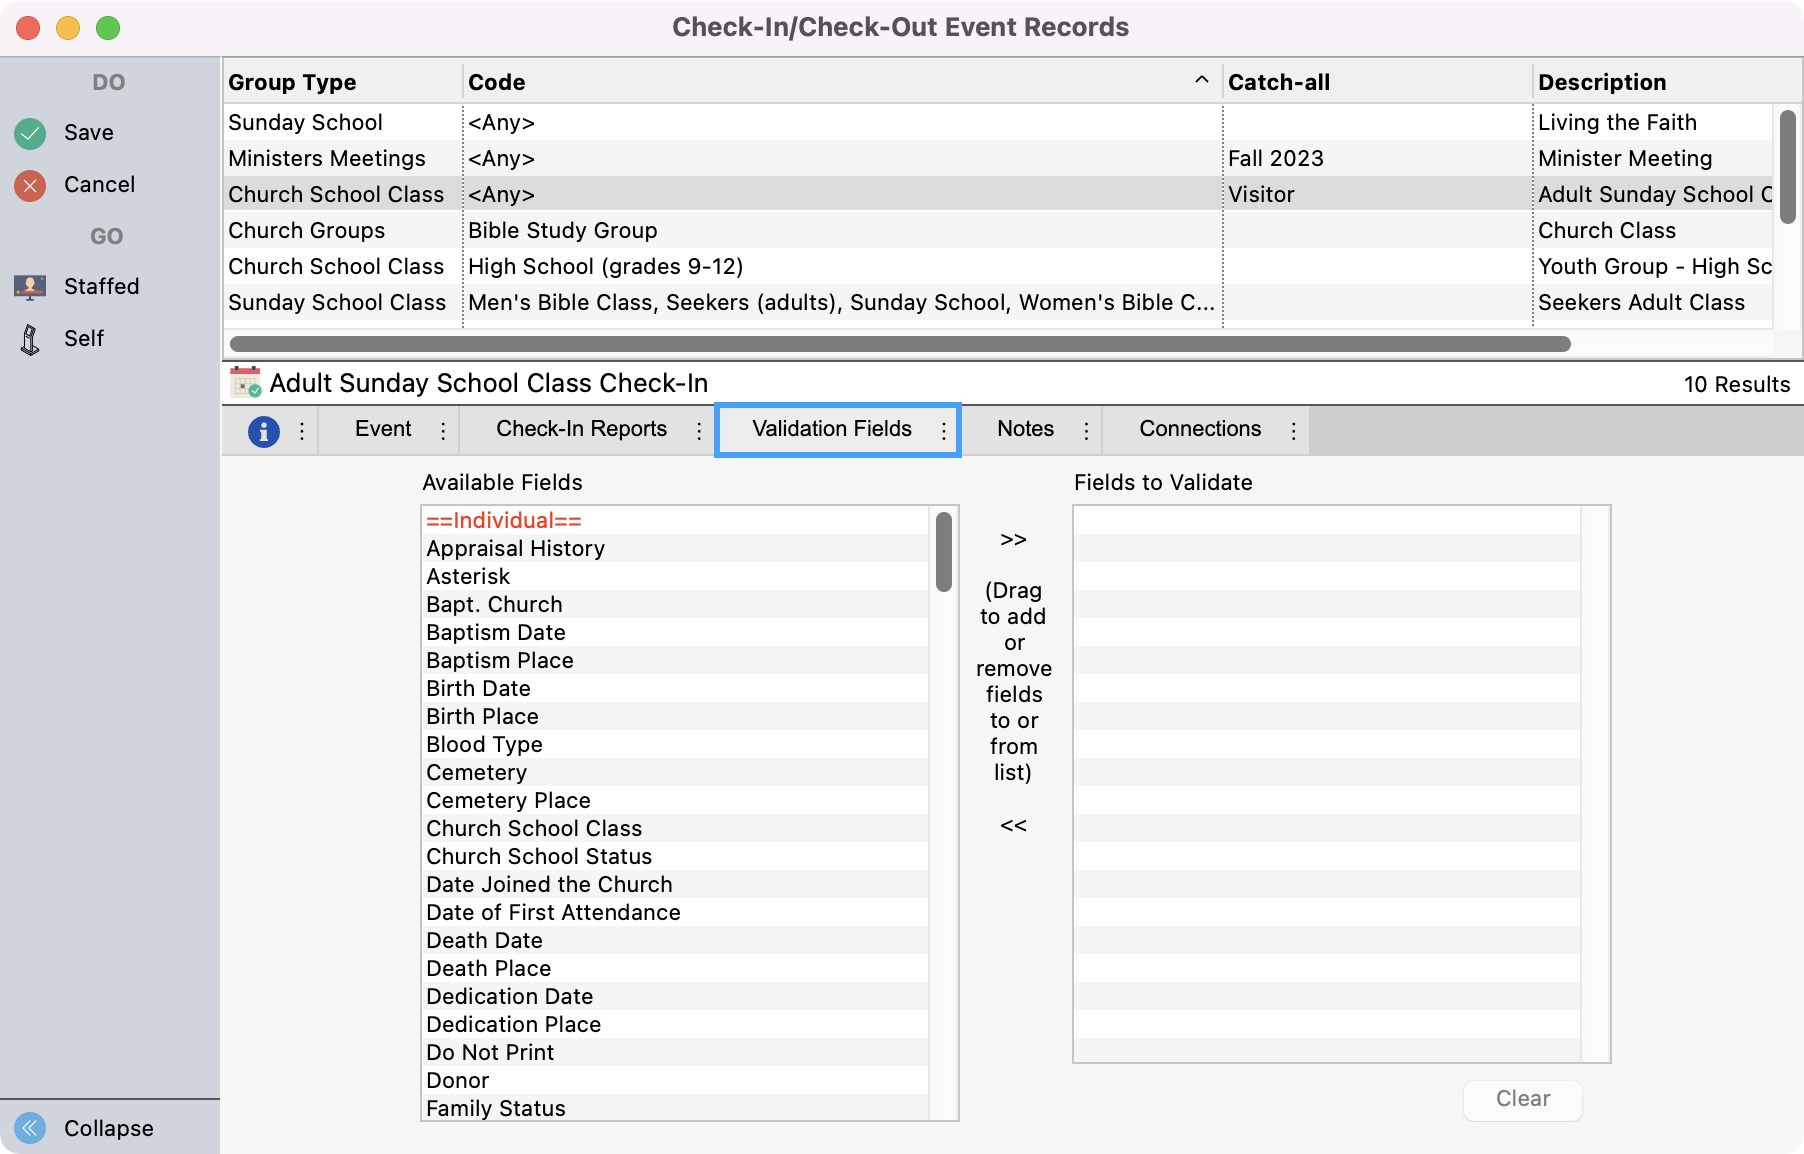Click the >> add fields button
The height and width of the screenshot is (1154, 1804).
pyautogui.click(x=1013, y=539)
